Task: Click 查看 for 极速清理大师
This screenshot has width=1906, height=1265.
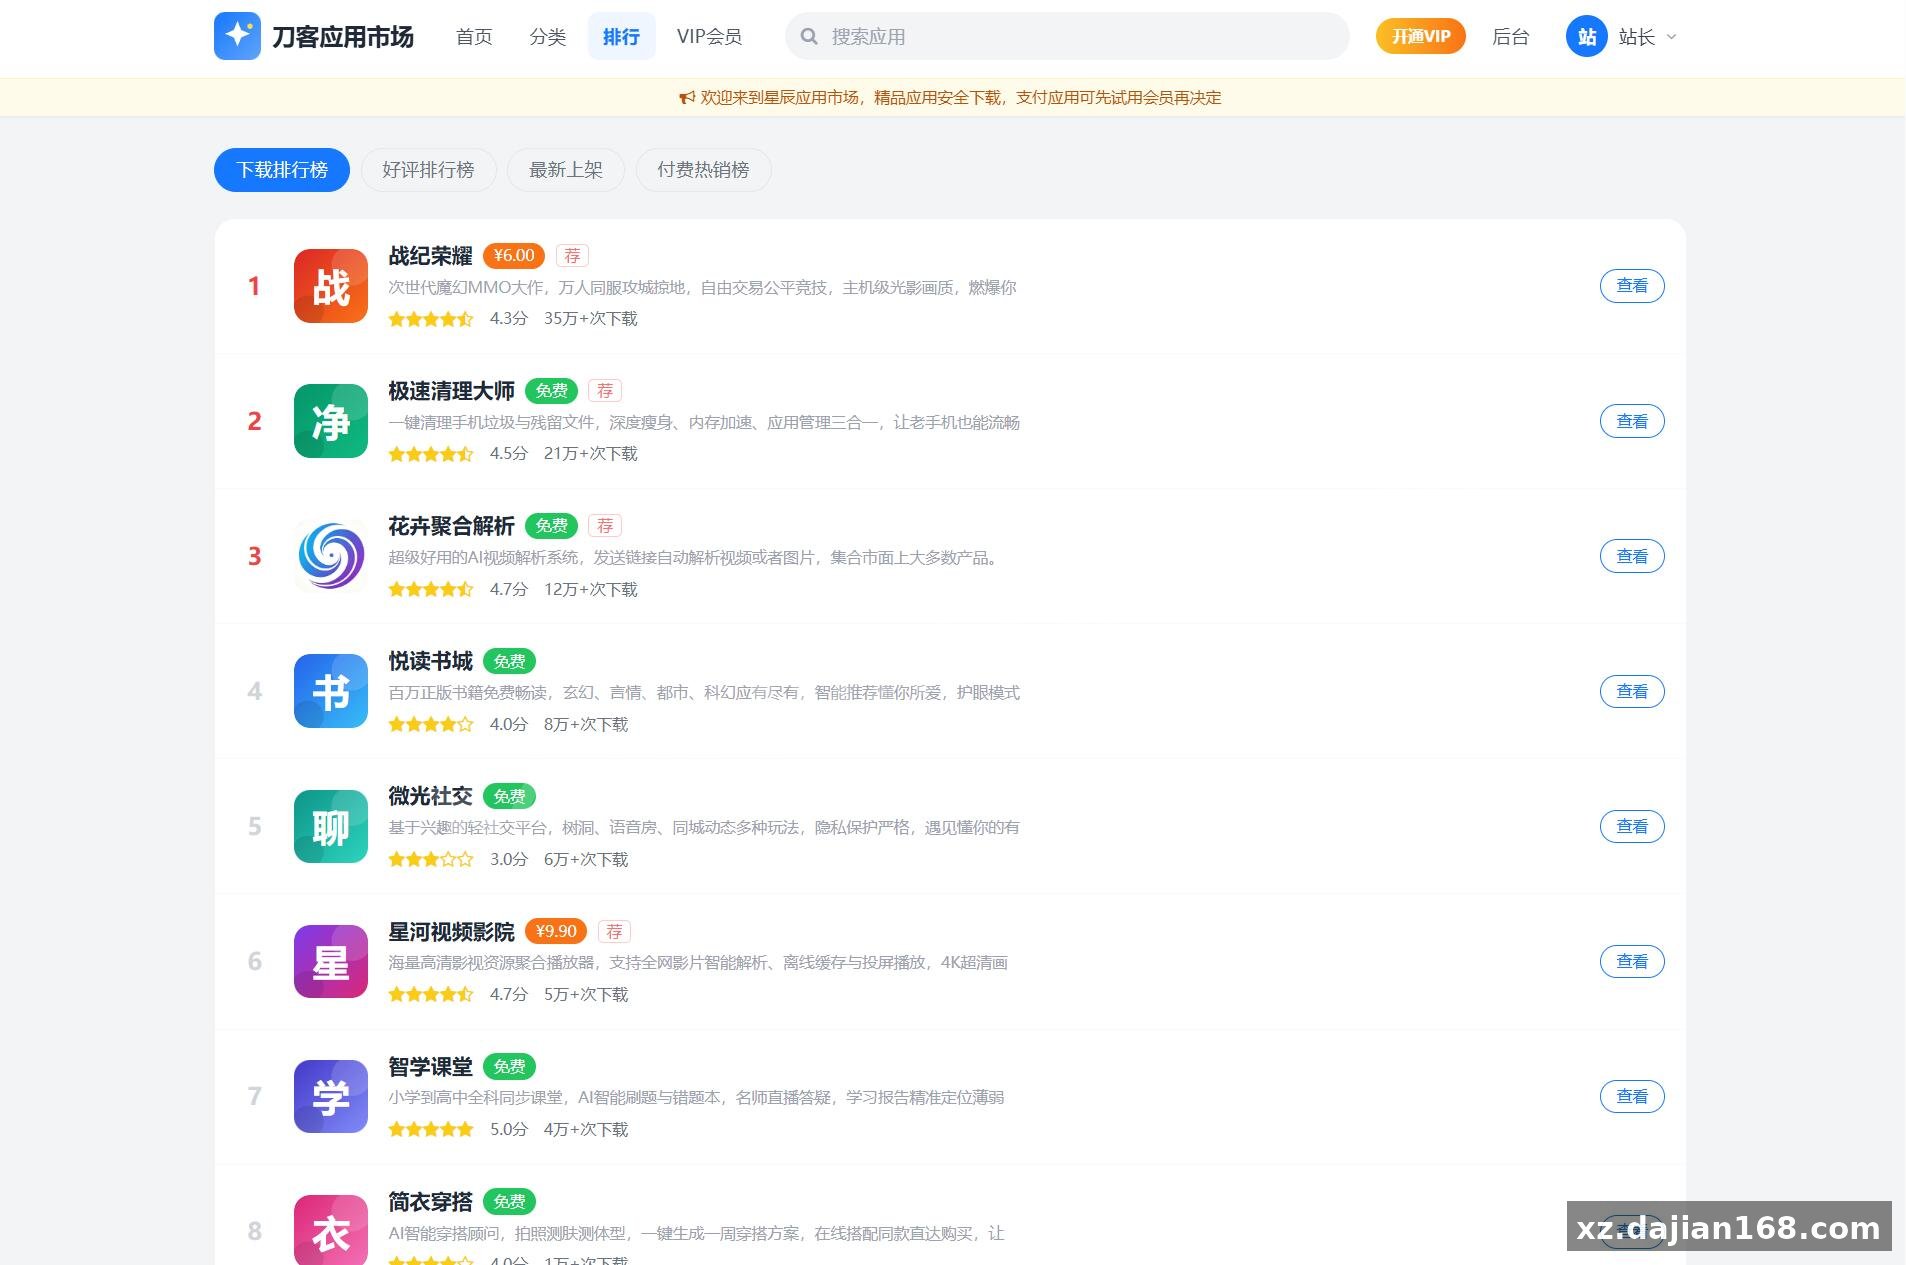Action: tap(1632, 421)
